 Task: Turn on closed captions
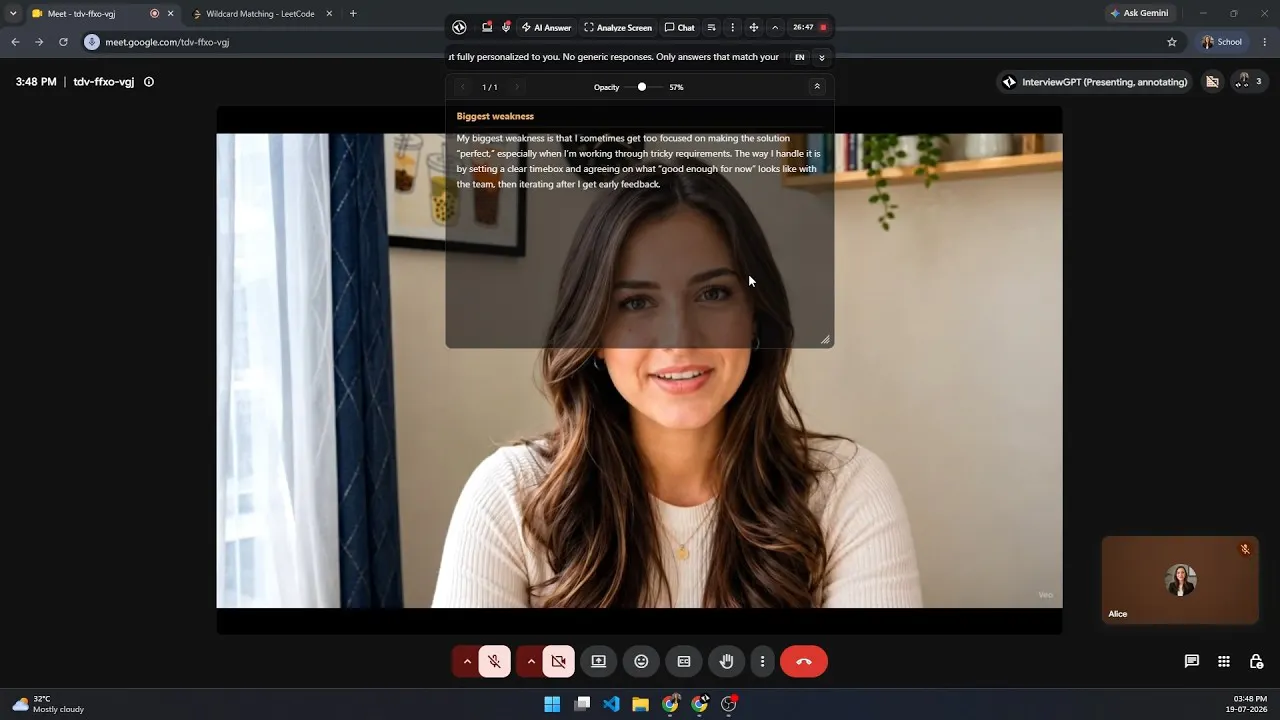[x=684, y=661]
